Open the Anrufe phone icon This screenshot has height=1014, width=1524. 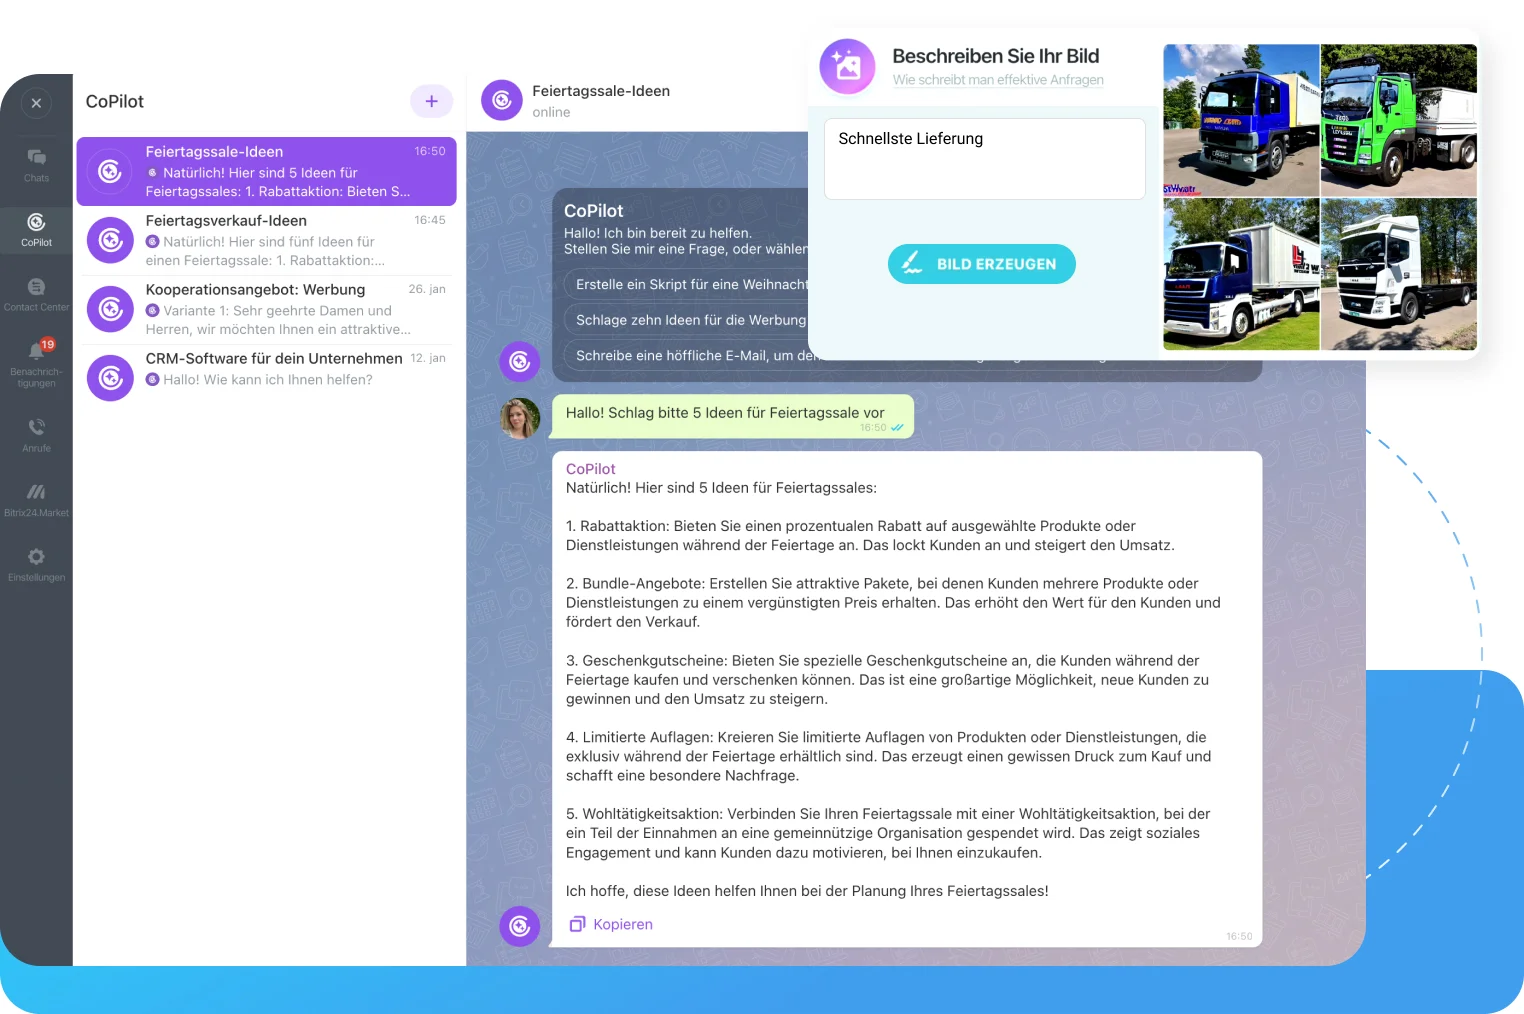click(36, 435)
